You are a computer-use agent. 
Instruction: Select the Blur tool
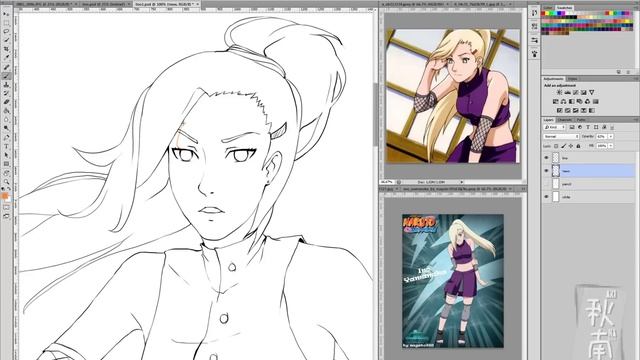6,120
